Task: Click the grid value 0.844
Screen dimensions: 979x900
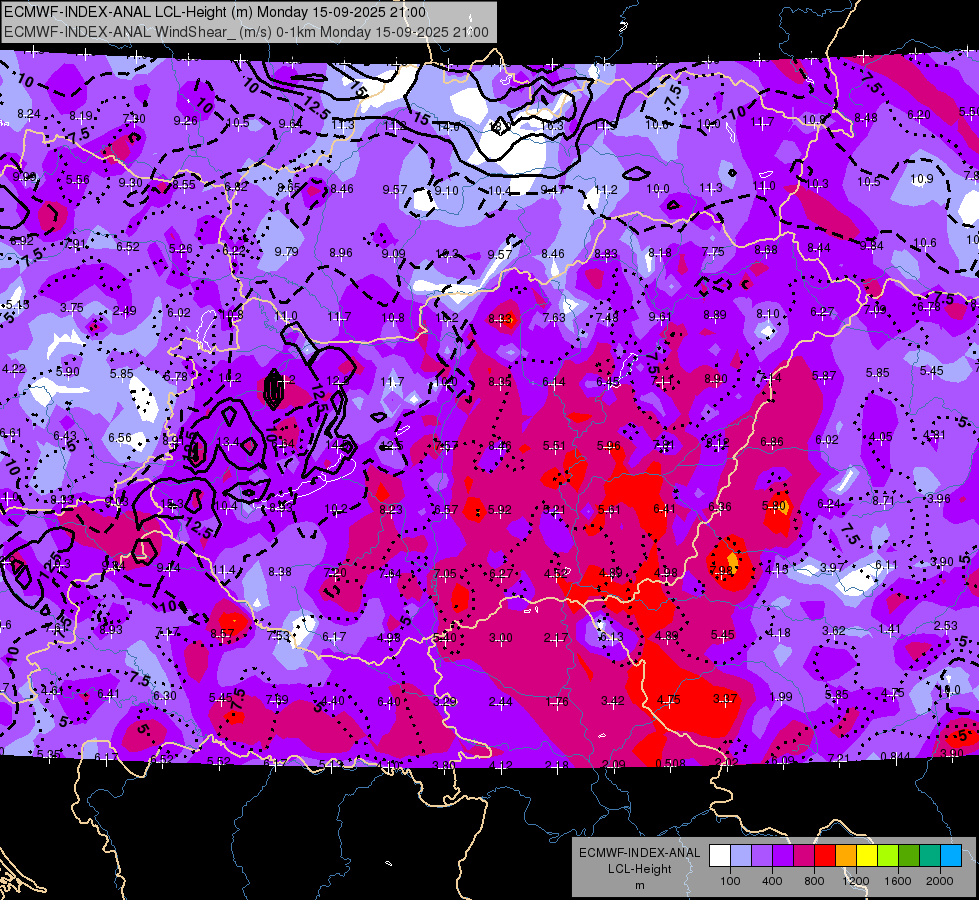Action: click(895, 757)
